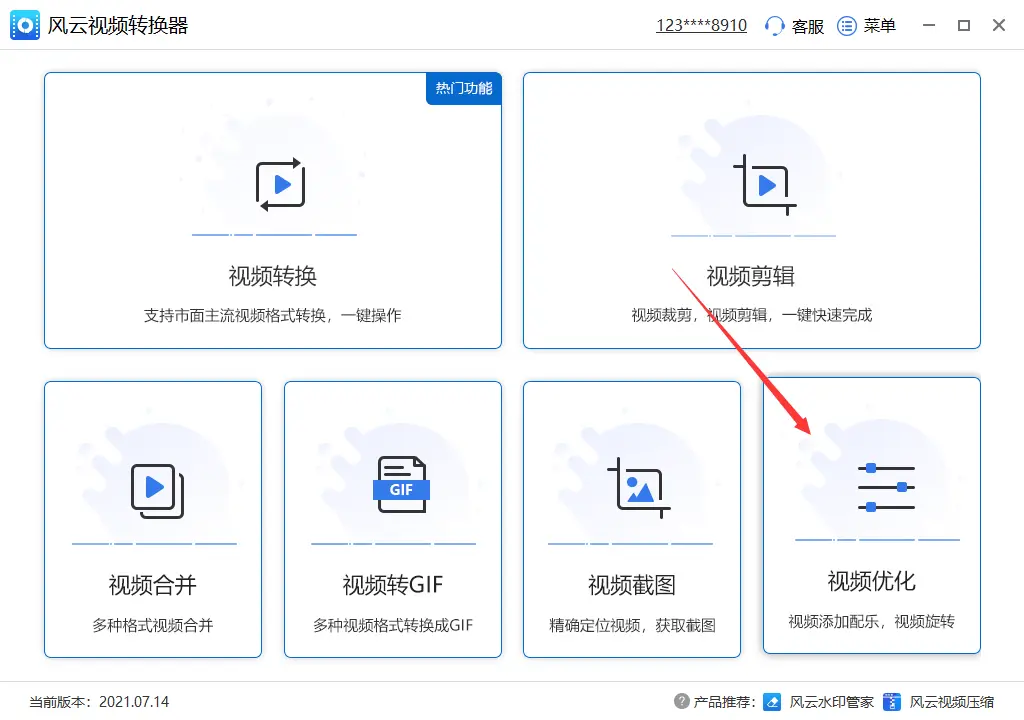Open the 菜单 menu label

(879, 26)
